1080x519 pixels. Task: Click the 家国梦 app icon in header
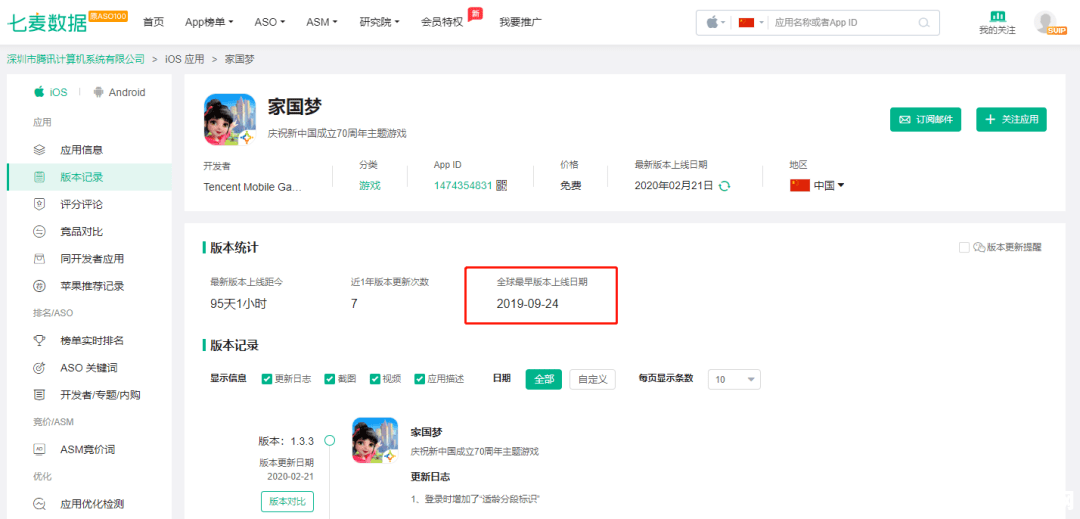[x=230, y=119]
